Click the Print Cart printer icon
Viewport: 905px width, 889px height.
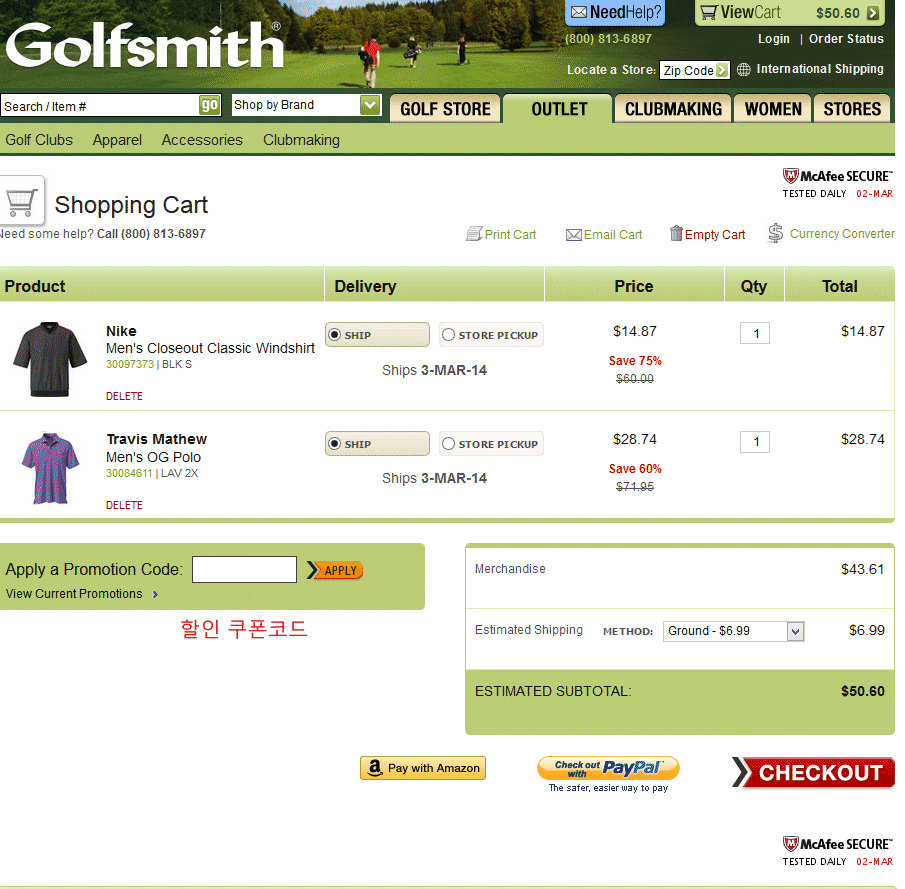(474, 234)
